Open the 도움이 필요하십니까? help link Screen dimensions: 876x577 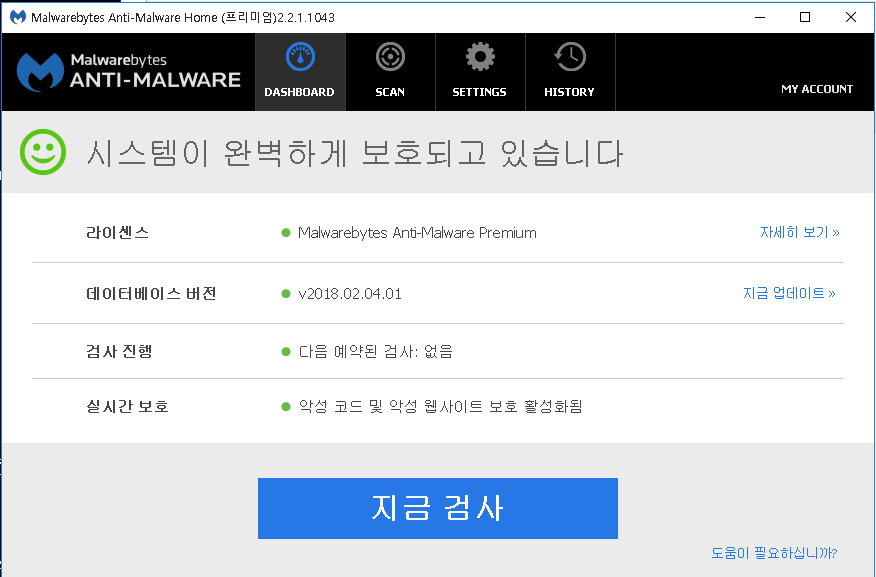pyautogui.click(x=774, y=553)
